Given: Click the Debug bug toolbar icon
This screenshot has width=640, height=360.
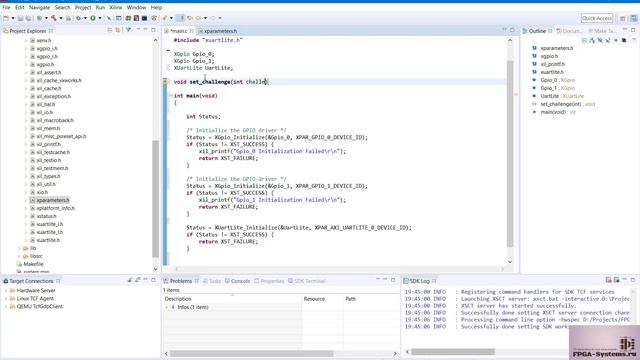Looking at the screenshot, I should tap(78, 18).
